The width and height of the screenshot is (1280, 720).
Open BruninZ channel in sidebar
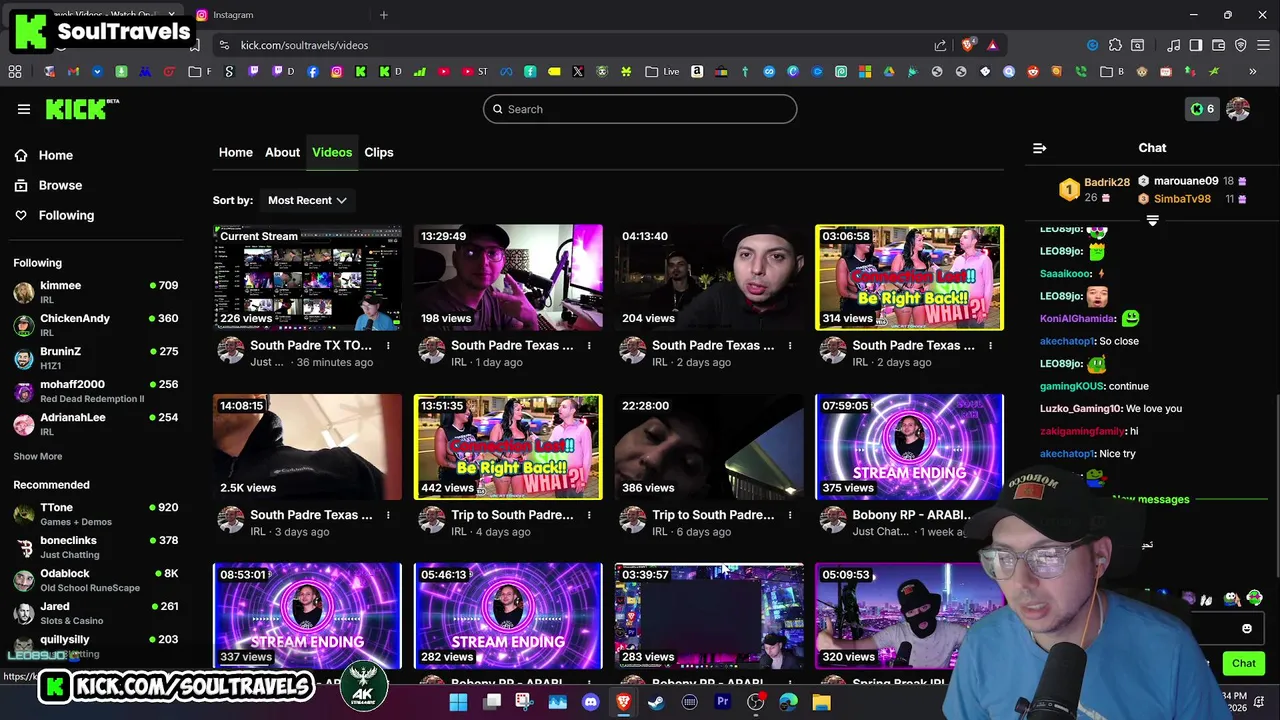tap(95, 358)
